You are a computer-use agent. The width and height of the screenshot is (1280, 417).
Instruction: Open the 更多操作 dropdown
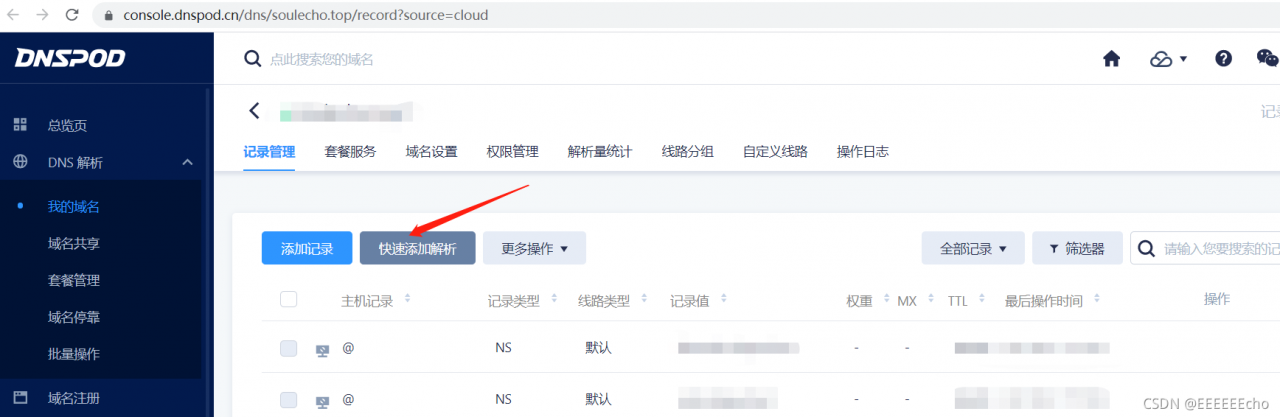tap(534, 248)
